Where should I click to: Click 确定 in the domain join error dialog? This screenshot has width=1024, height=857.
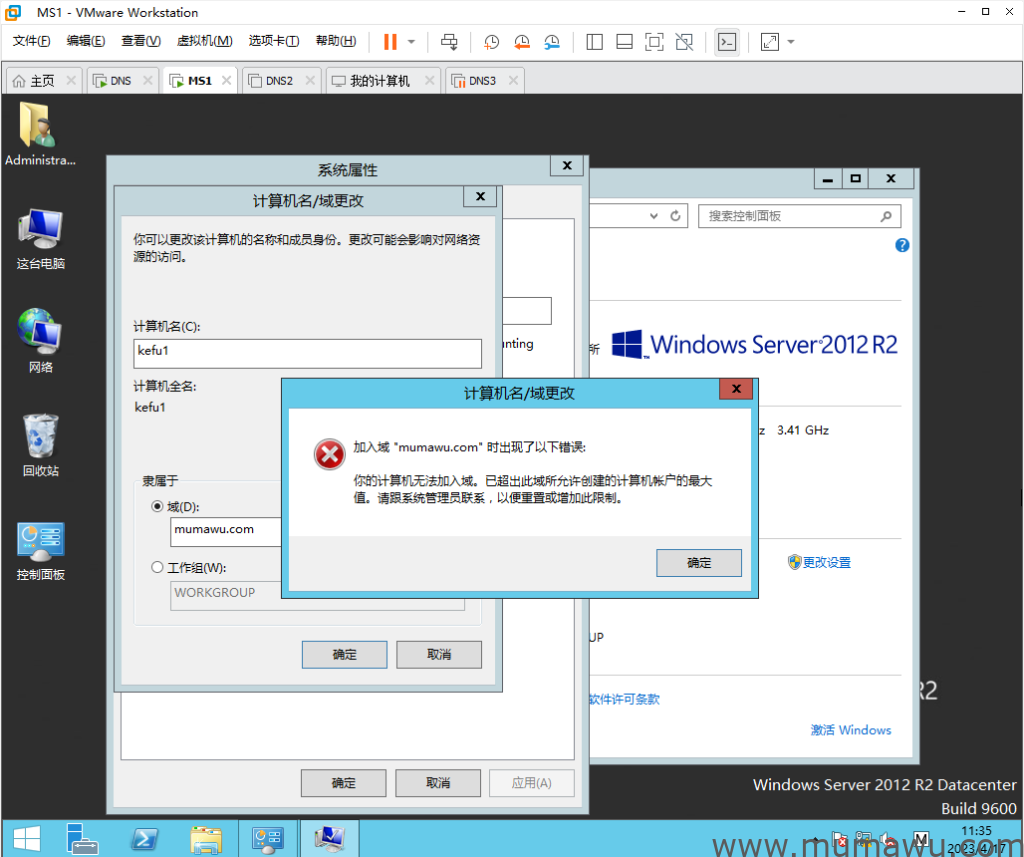(699, 562)
